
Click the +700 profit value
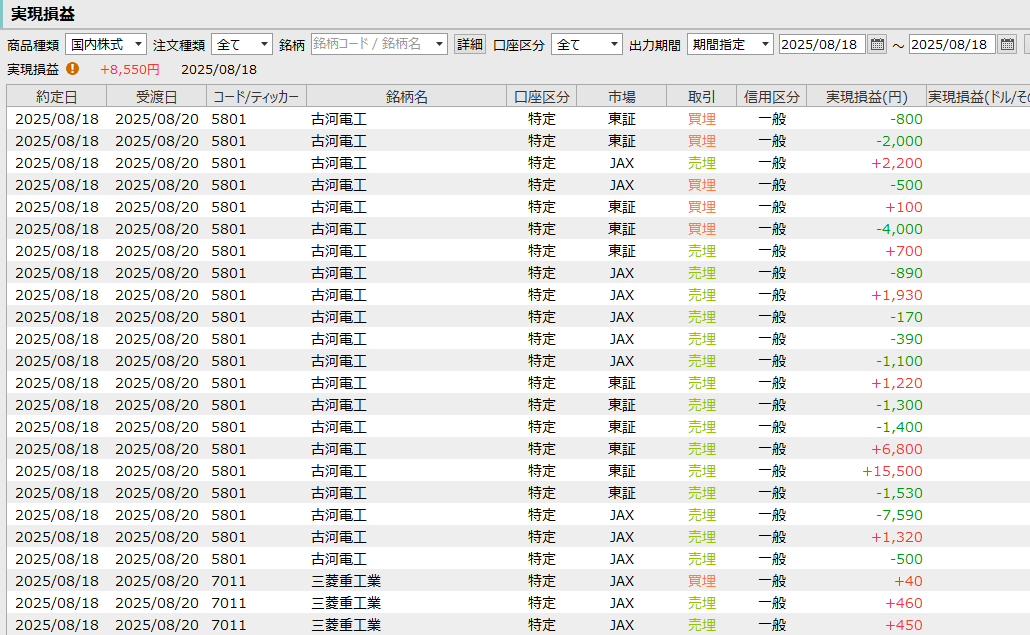point(904,251)
